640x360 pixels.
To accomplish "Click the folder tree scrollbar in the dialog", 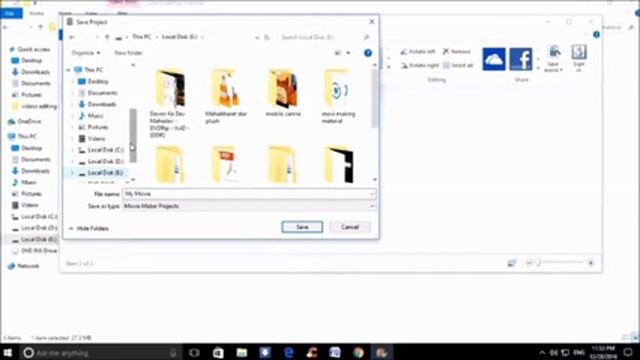I will coord(133,136).
